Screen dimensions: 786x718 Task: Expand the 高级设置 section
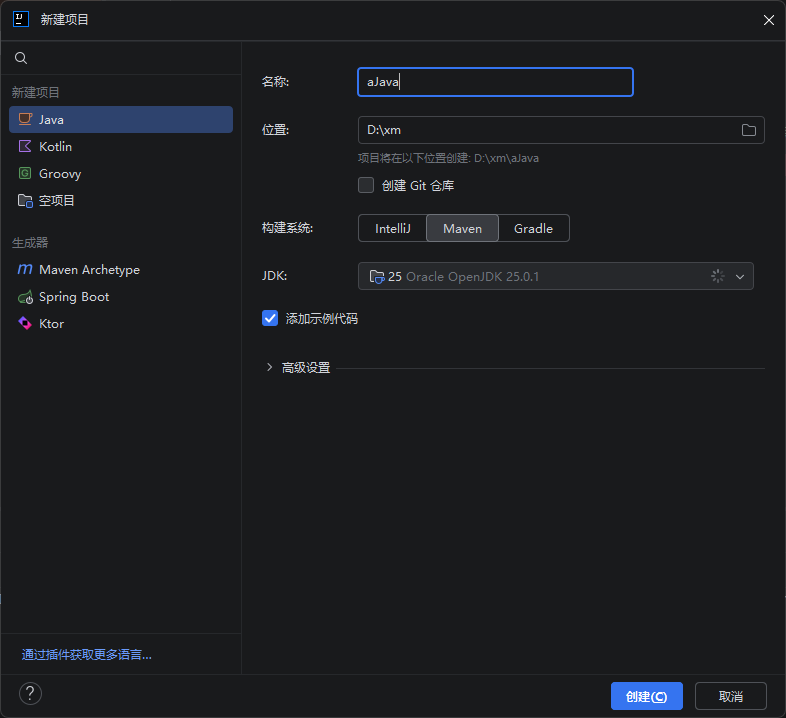[269, 368]
